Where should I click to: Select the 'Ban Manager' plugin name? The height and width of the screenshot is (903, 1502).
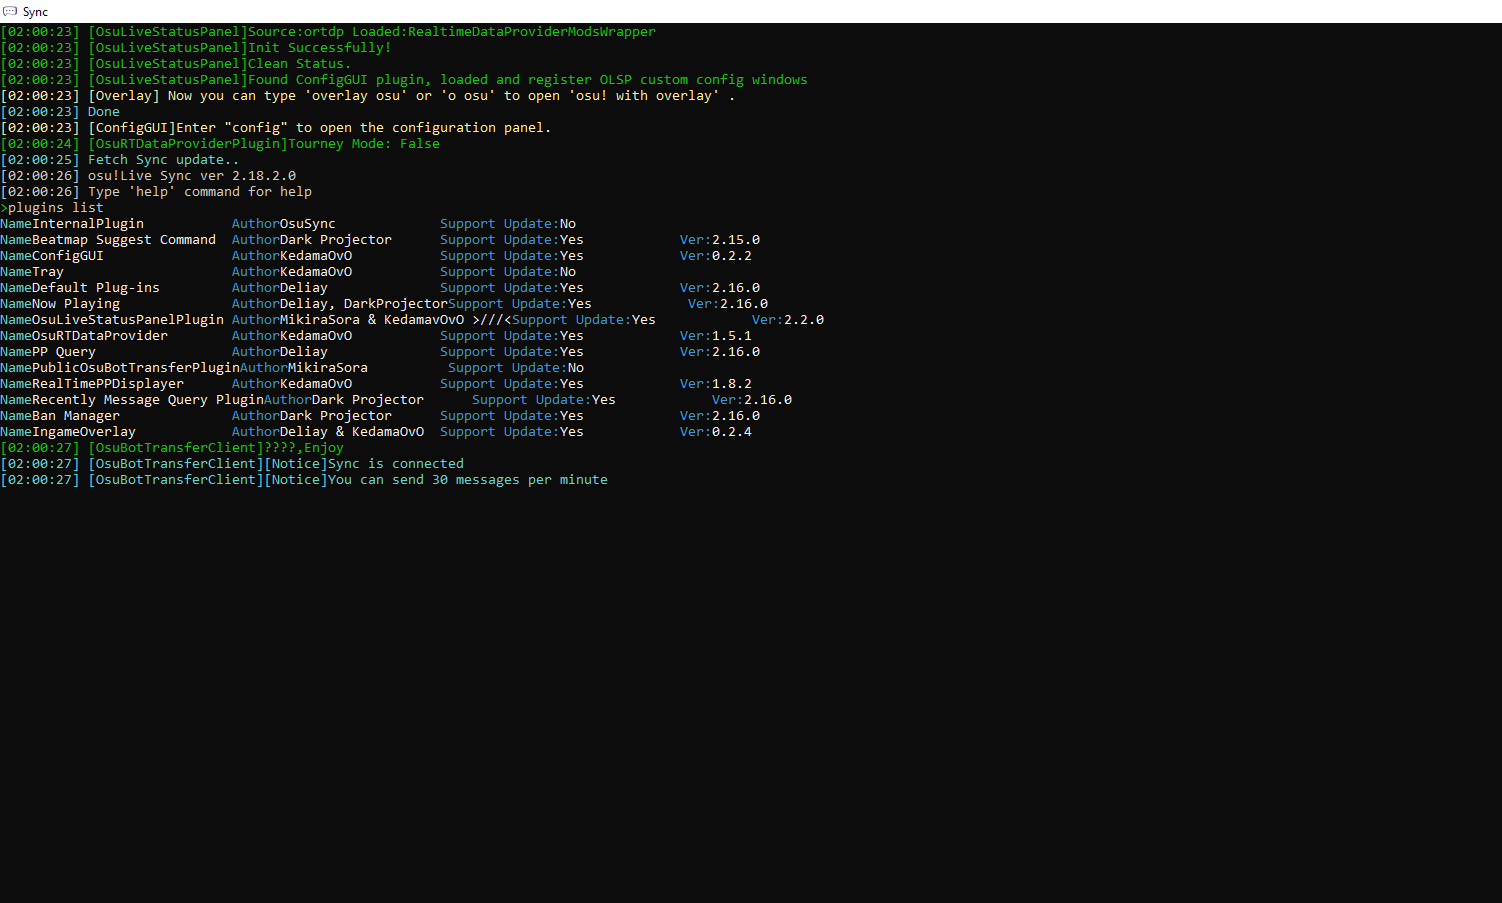coord(76,416)
